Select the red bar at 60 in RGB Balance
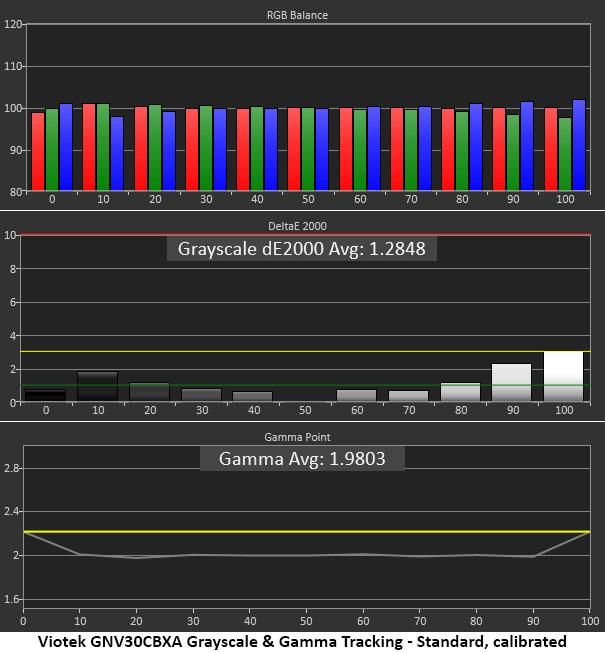Screen dimensions: 605x652 click(346, 149)
